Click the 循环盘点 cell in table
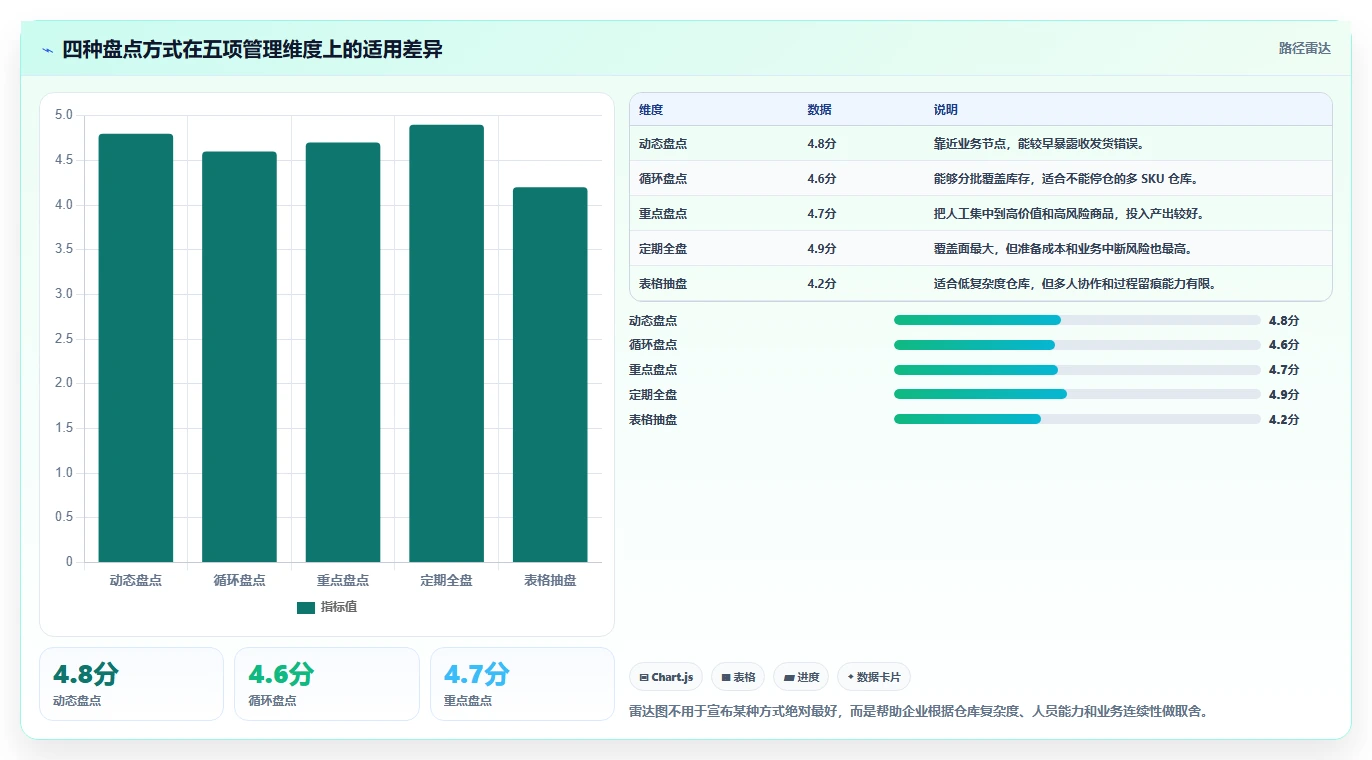This screenshot has height=760, width=1372. [663, 179]
